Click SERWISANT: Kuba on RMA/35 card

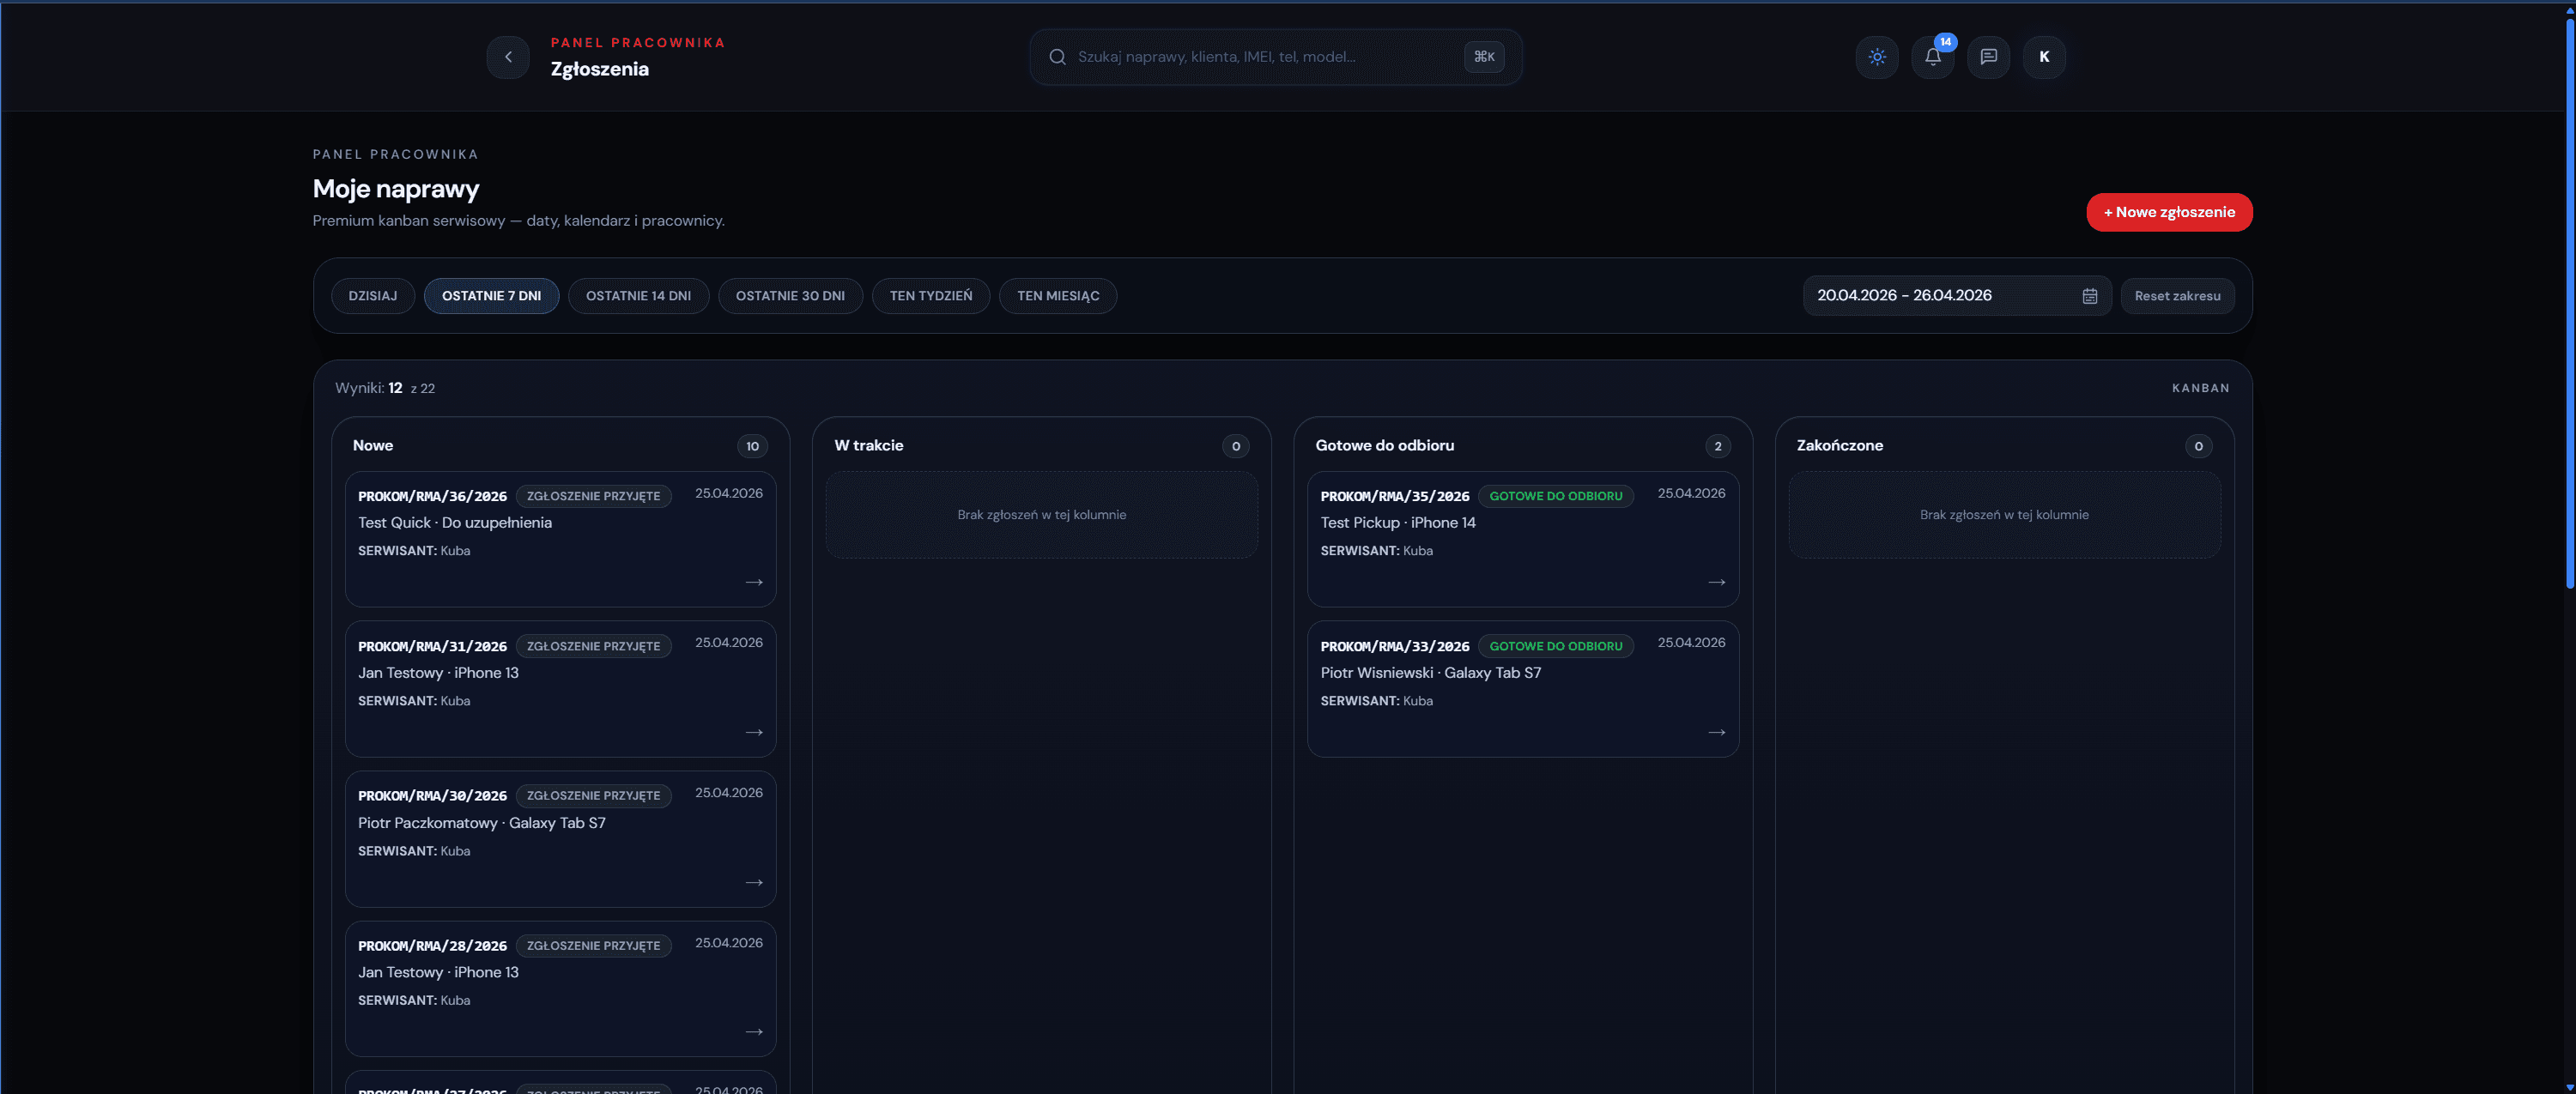point(1376,550)
